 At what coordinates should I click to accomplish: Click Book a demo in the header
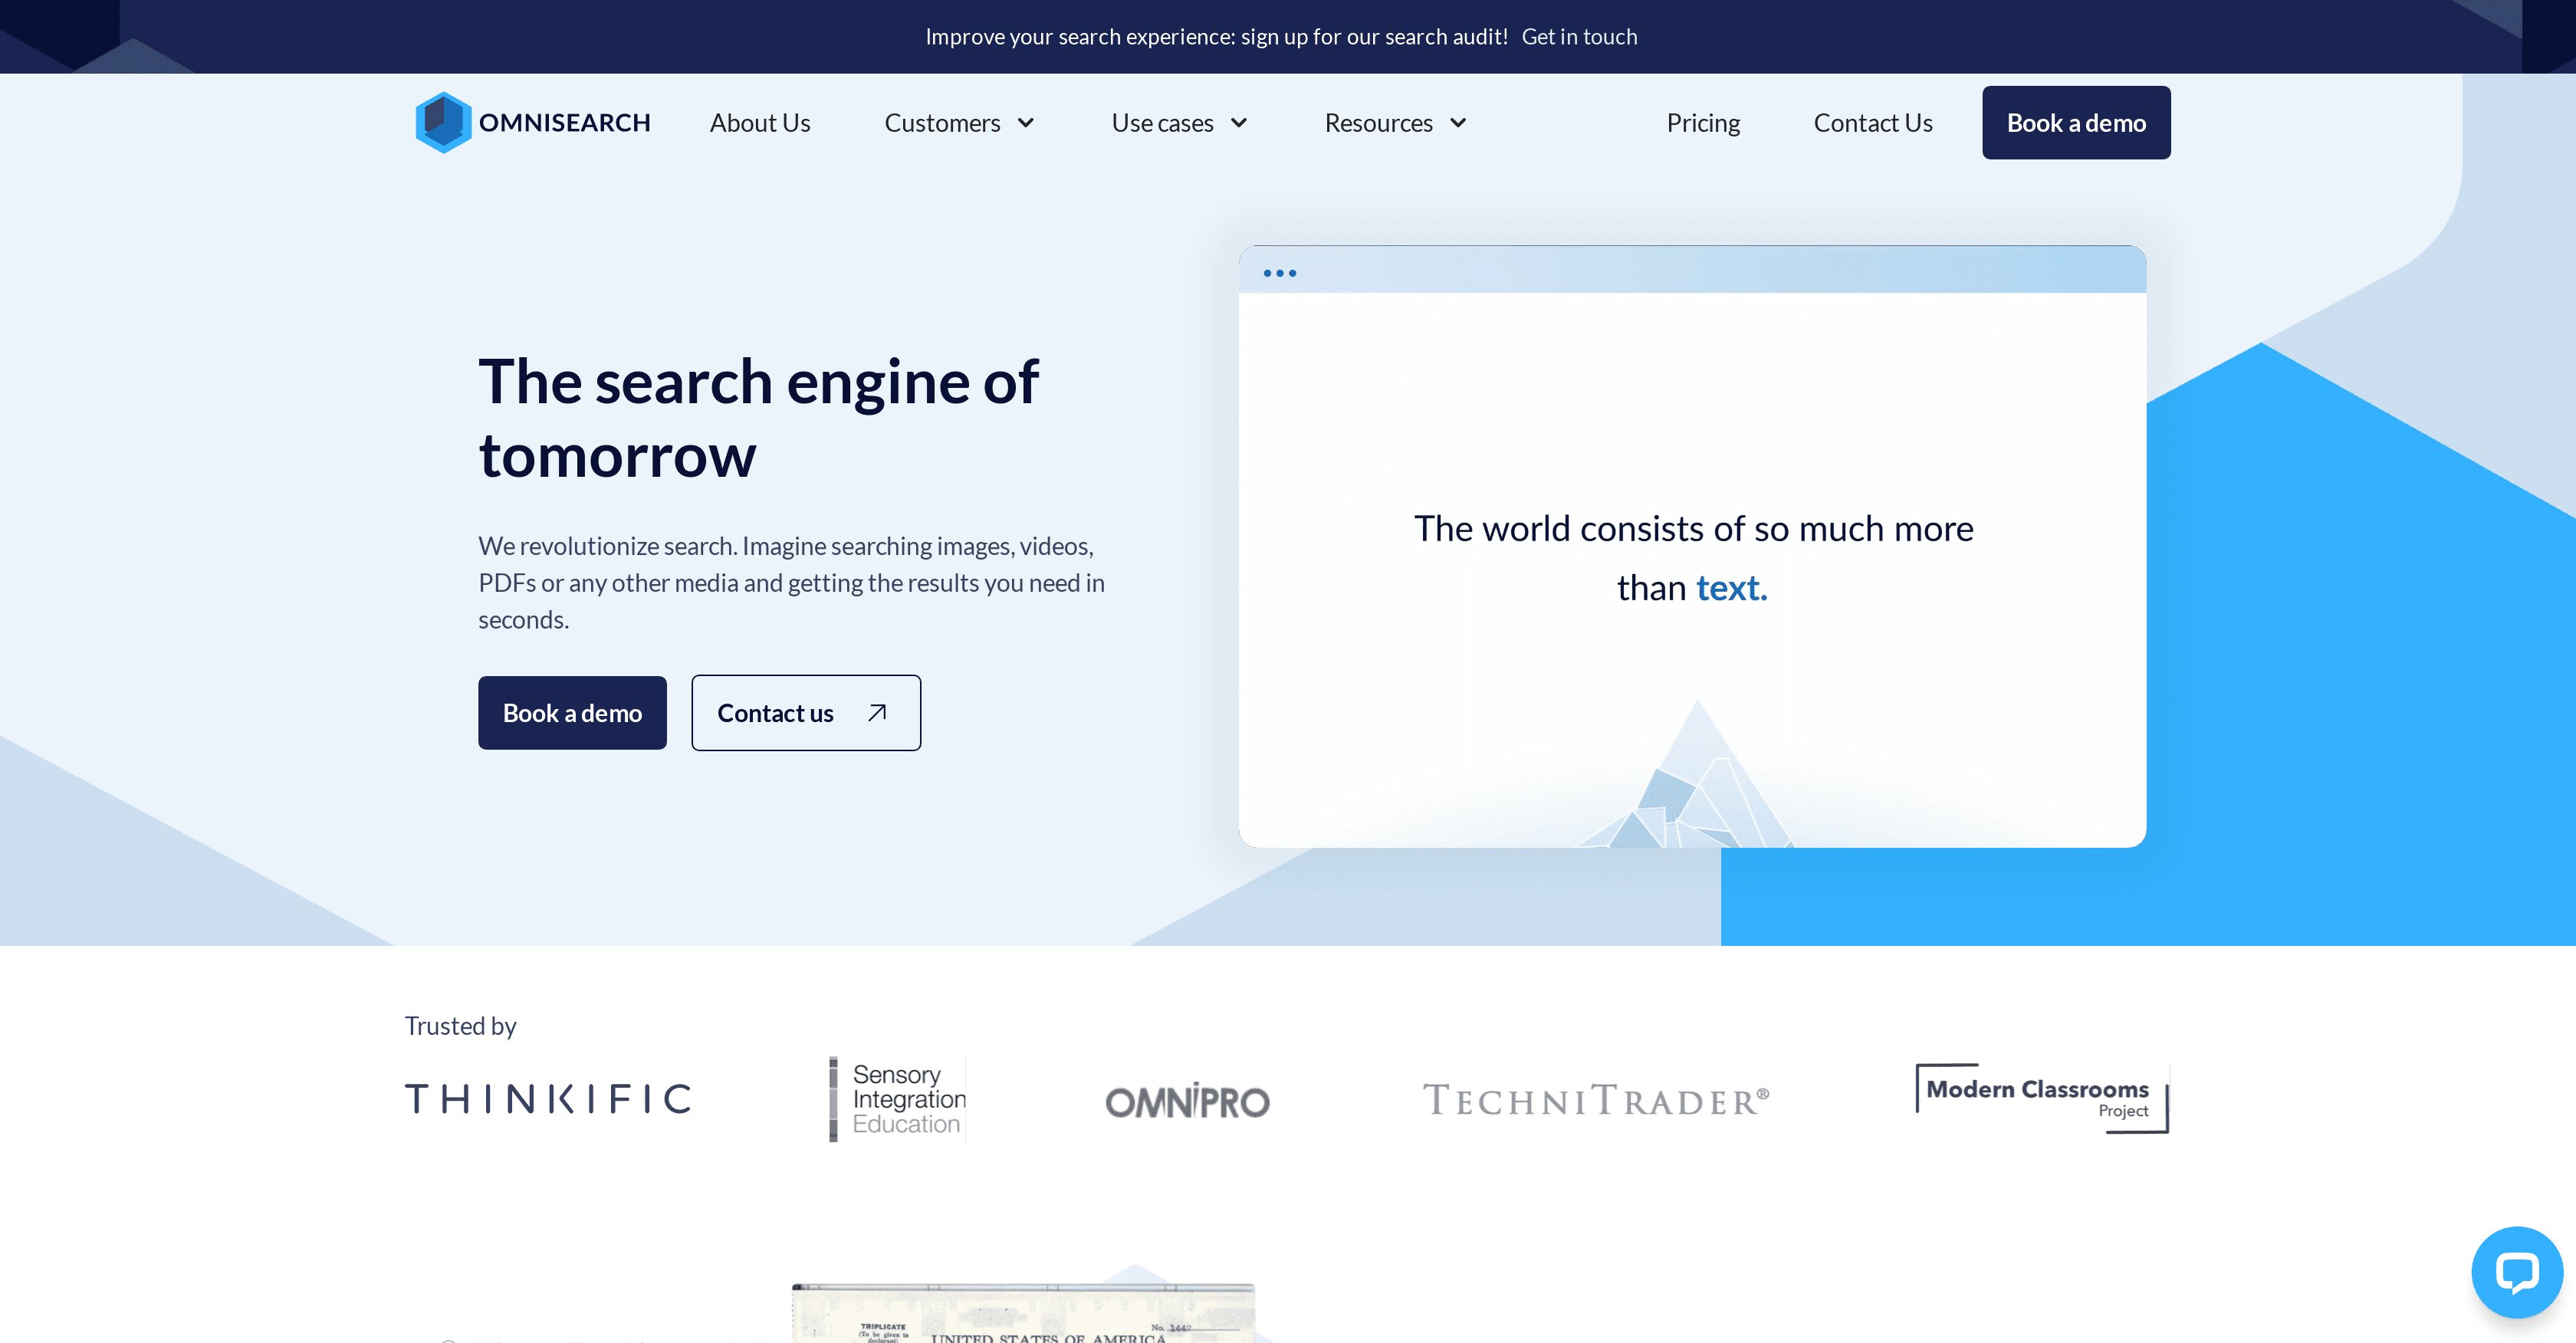pyautogui.click(x=2076, y=122)
